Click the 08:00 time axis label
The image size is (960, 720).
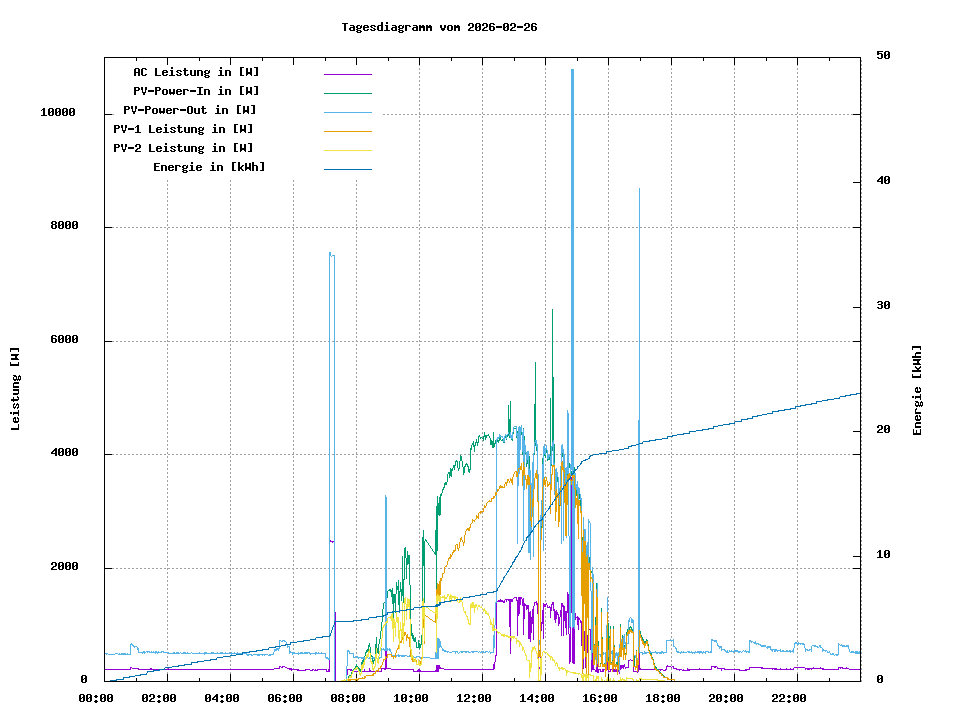tap(347, 698)
